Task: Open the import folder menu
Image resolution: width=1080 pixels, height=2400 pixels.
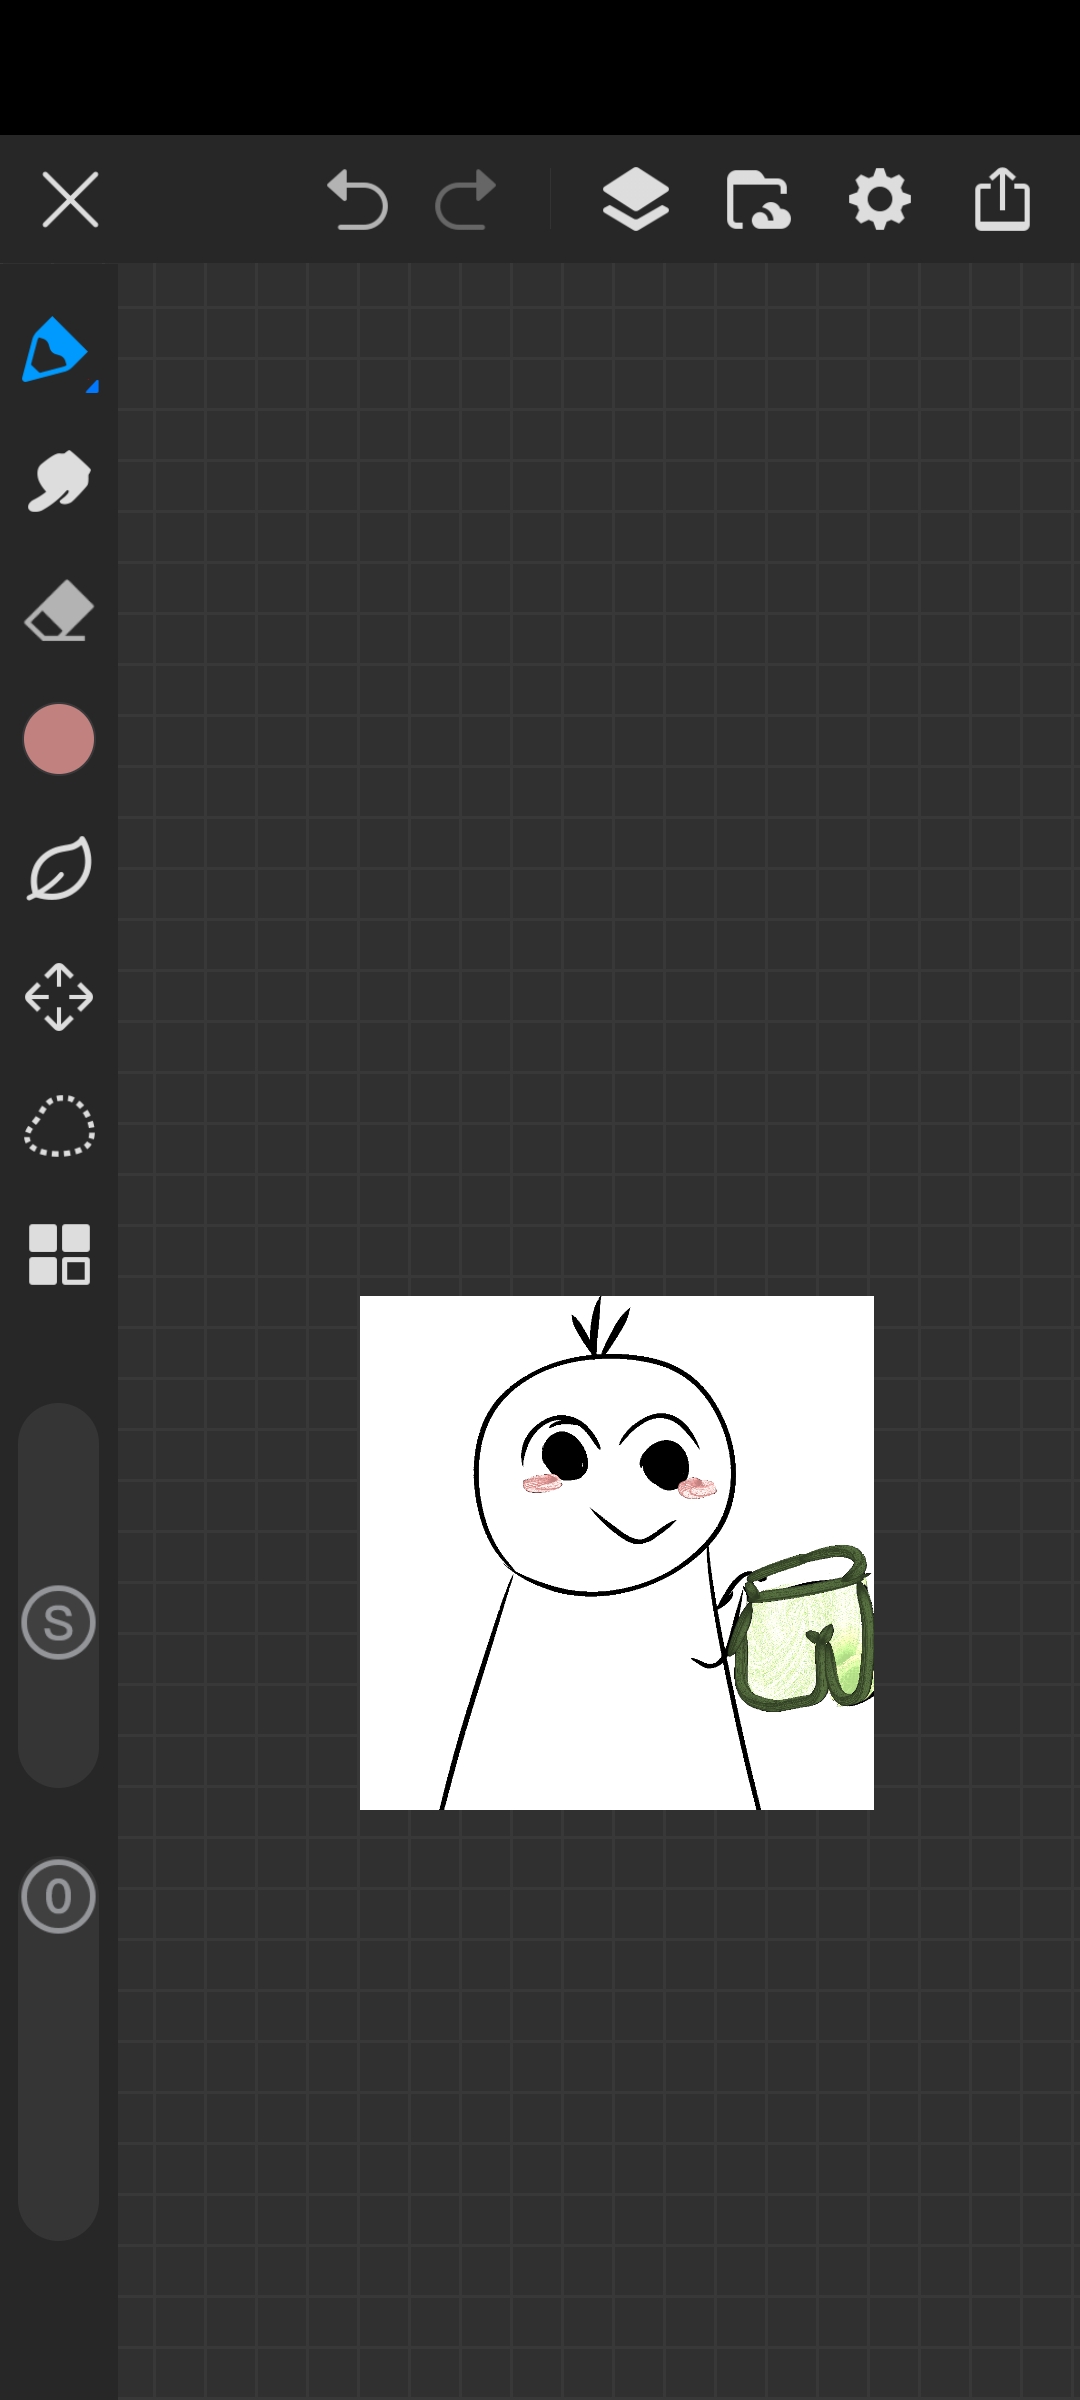Action: pos(757,200)
